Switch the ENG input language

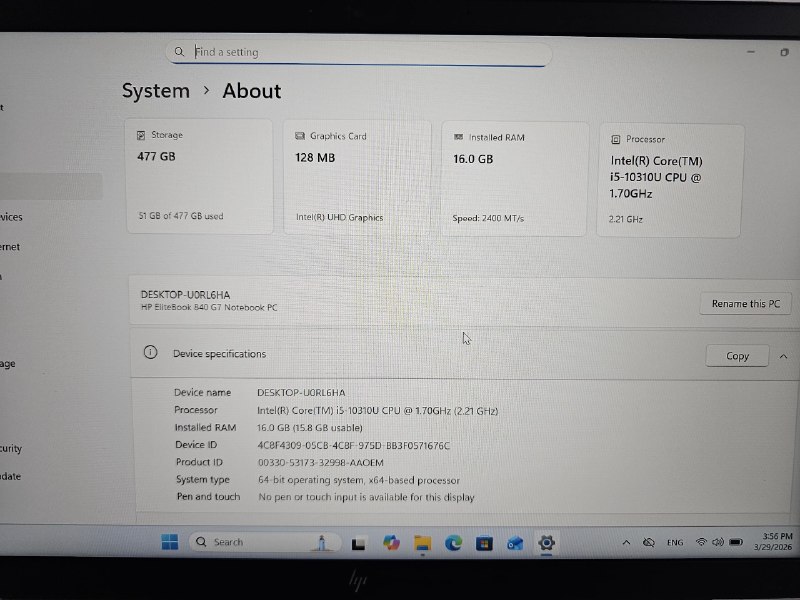click(x=675, y=542)
